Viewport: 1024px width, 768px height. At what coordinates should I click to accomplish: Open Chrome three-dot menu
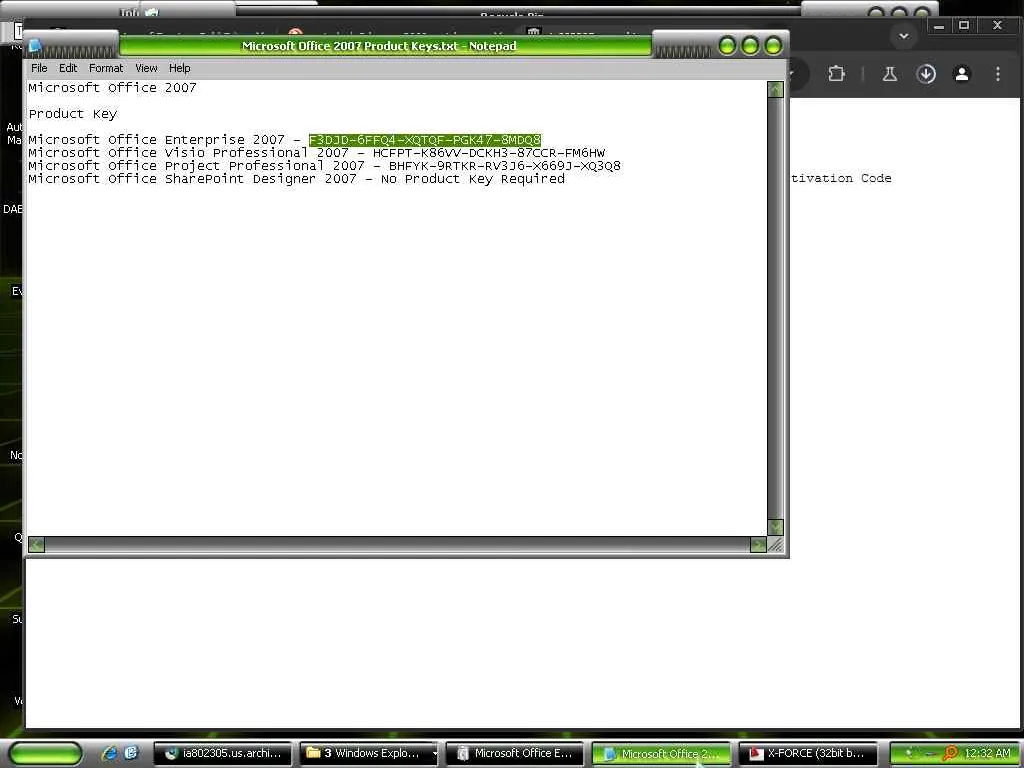tap(998, 74)
